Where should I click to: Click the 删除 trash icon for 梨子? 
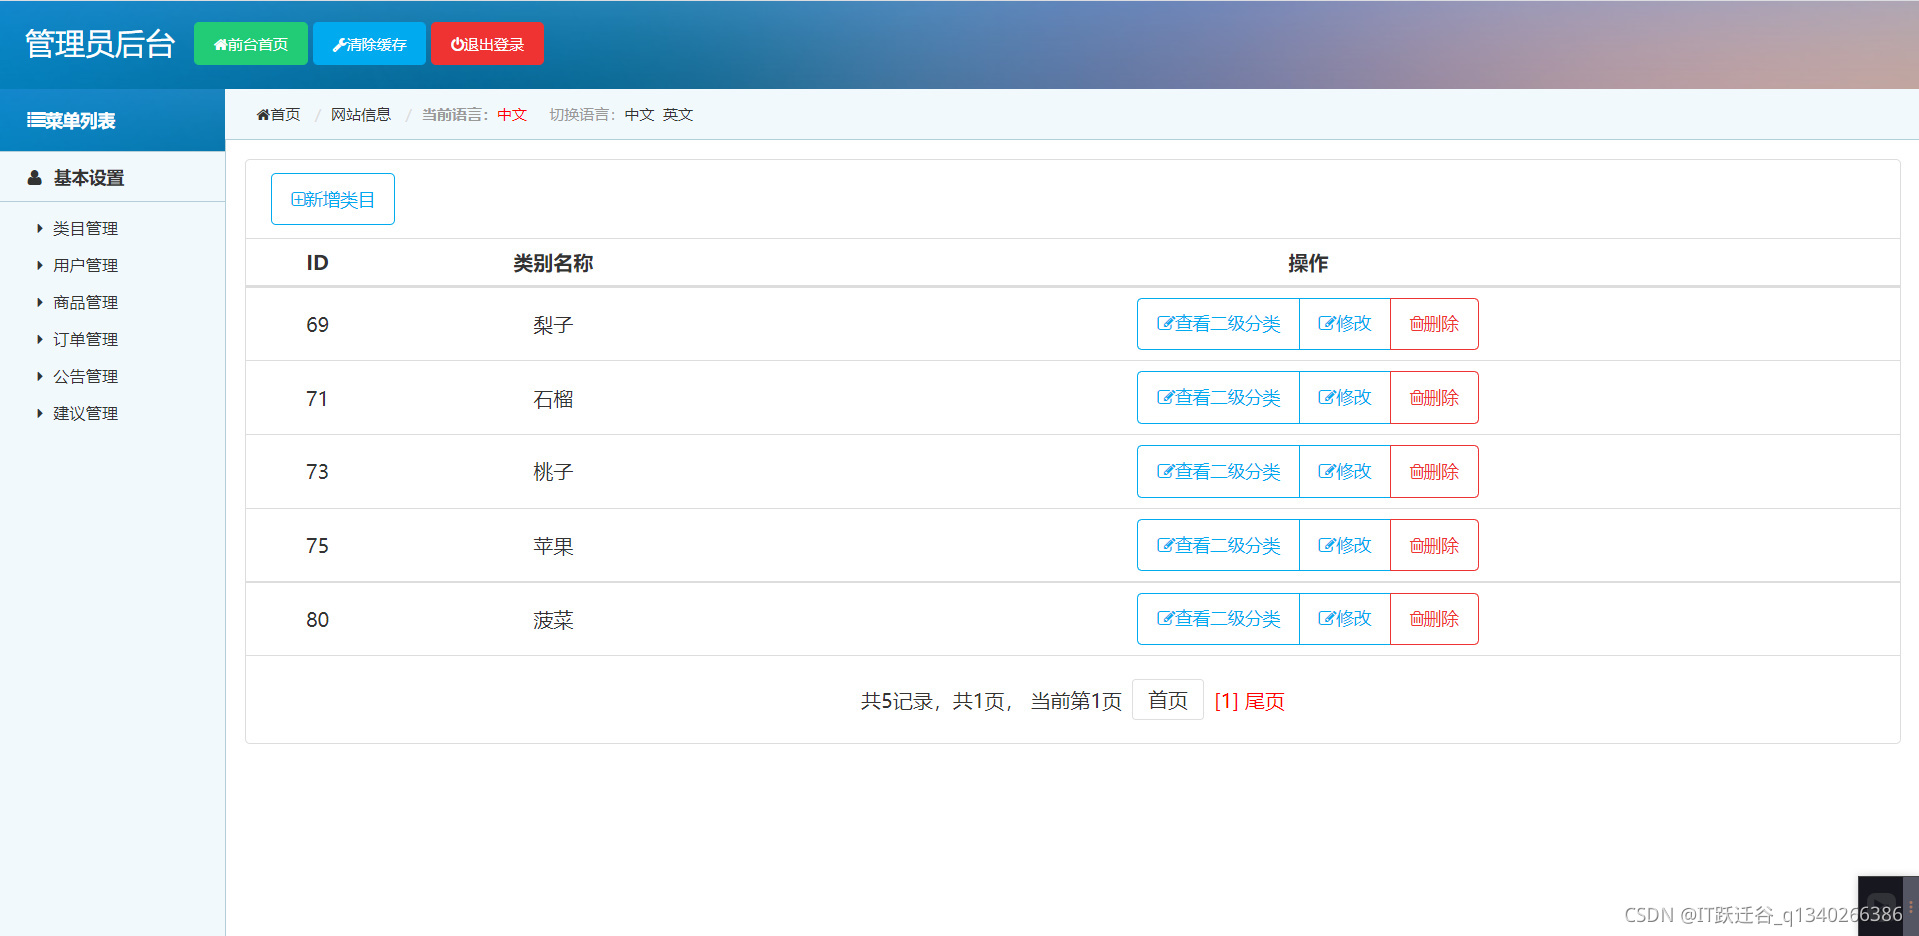coord(1416,324)
